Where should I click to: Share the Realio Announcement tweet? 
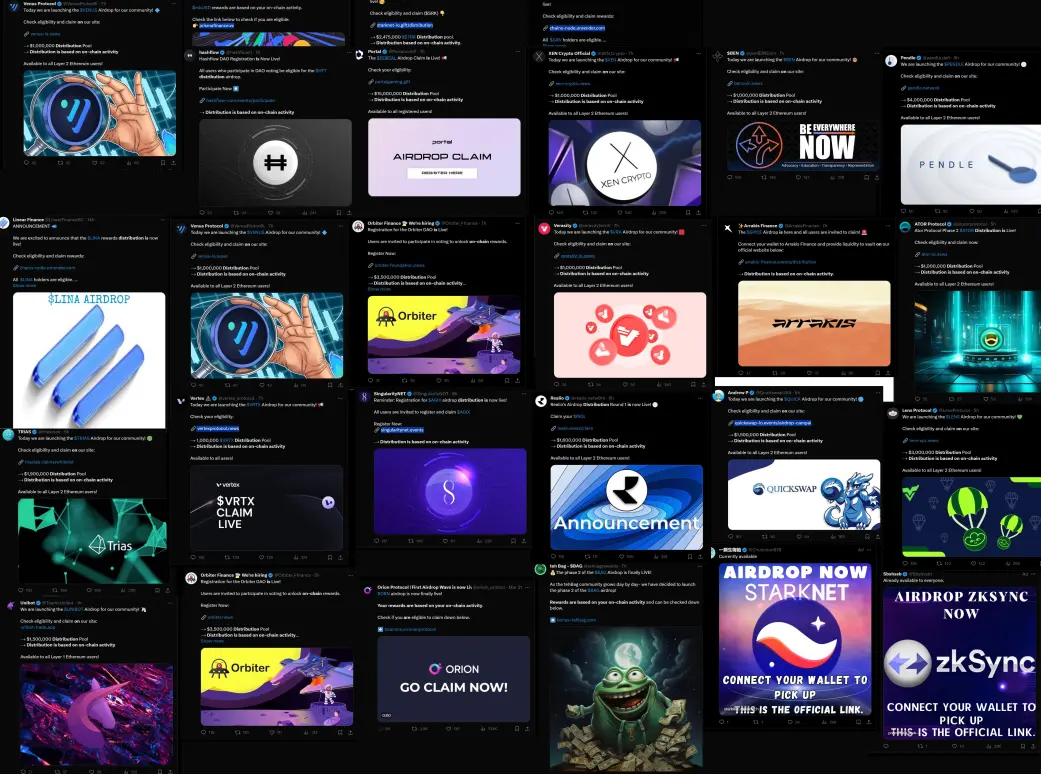(x=700, y=556)
